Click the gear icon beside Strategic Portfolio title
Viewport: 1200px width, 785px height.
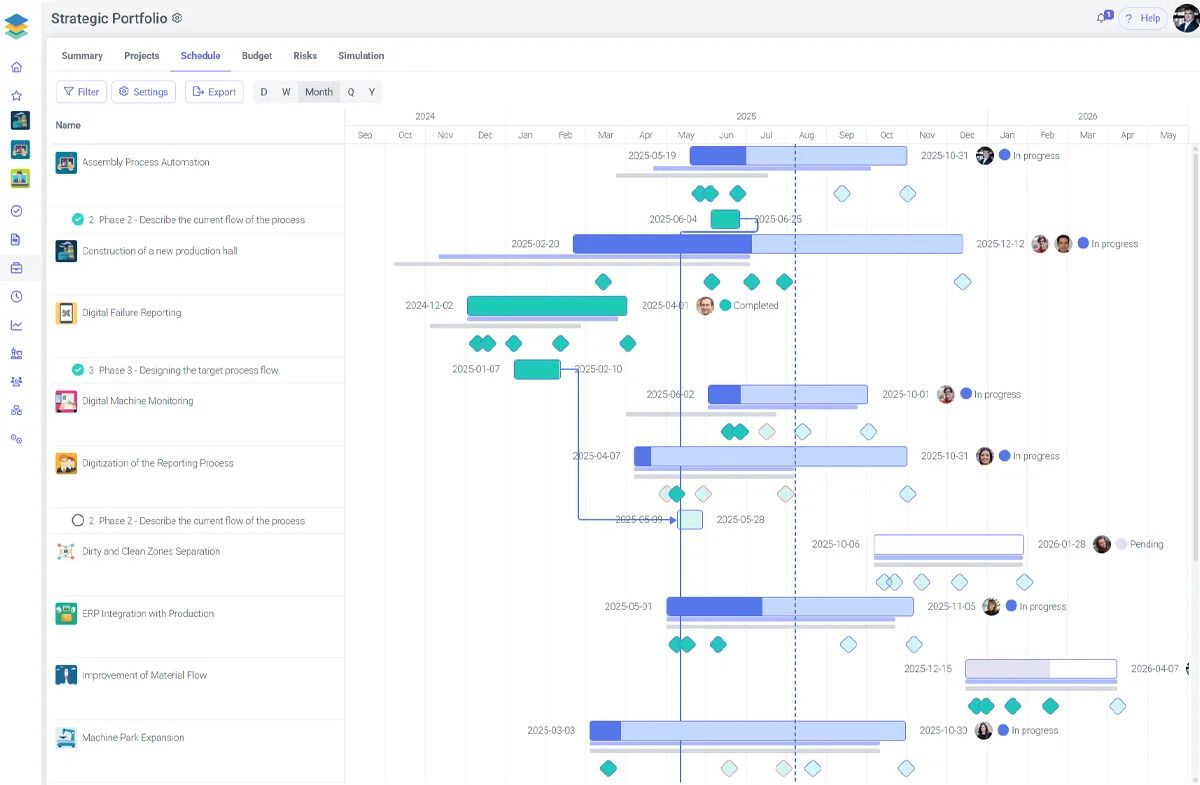pos(177,18)
